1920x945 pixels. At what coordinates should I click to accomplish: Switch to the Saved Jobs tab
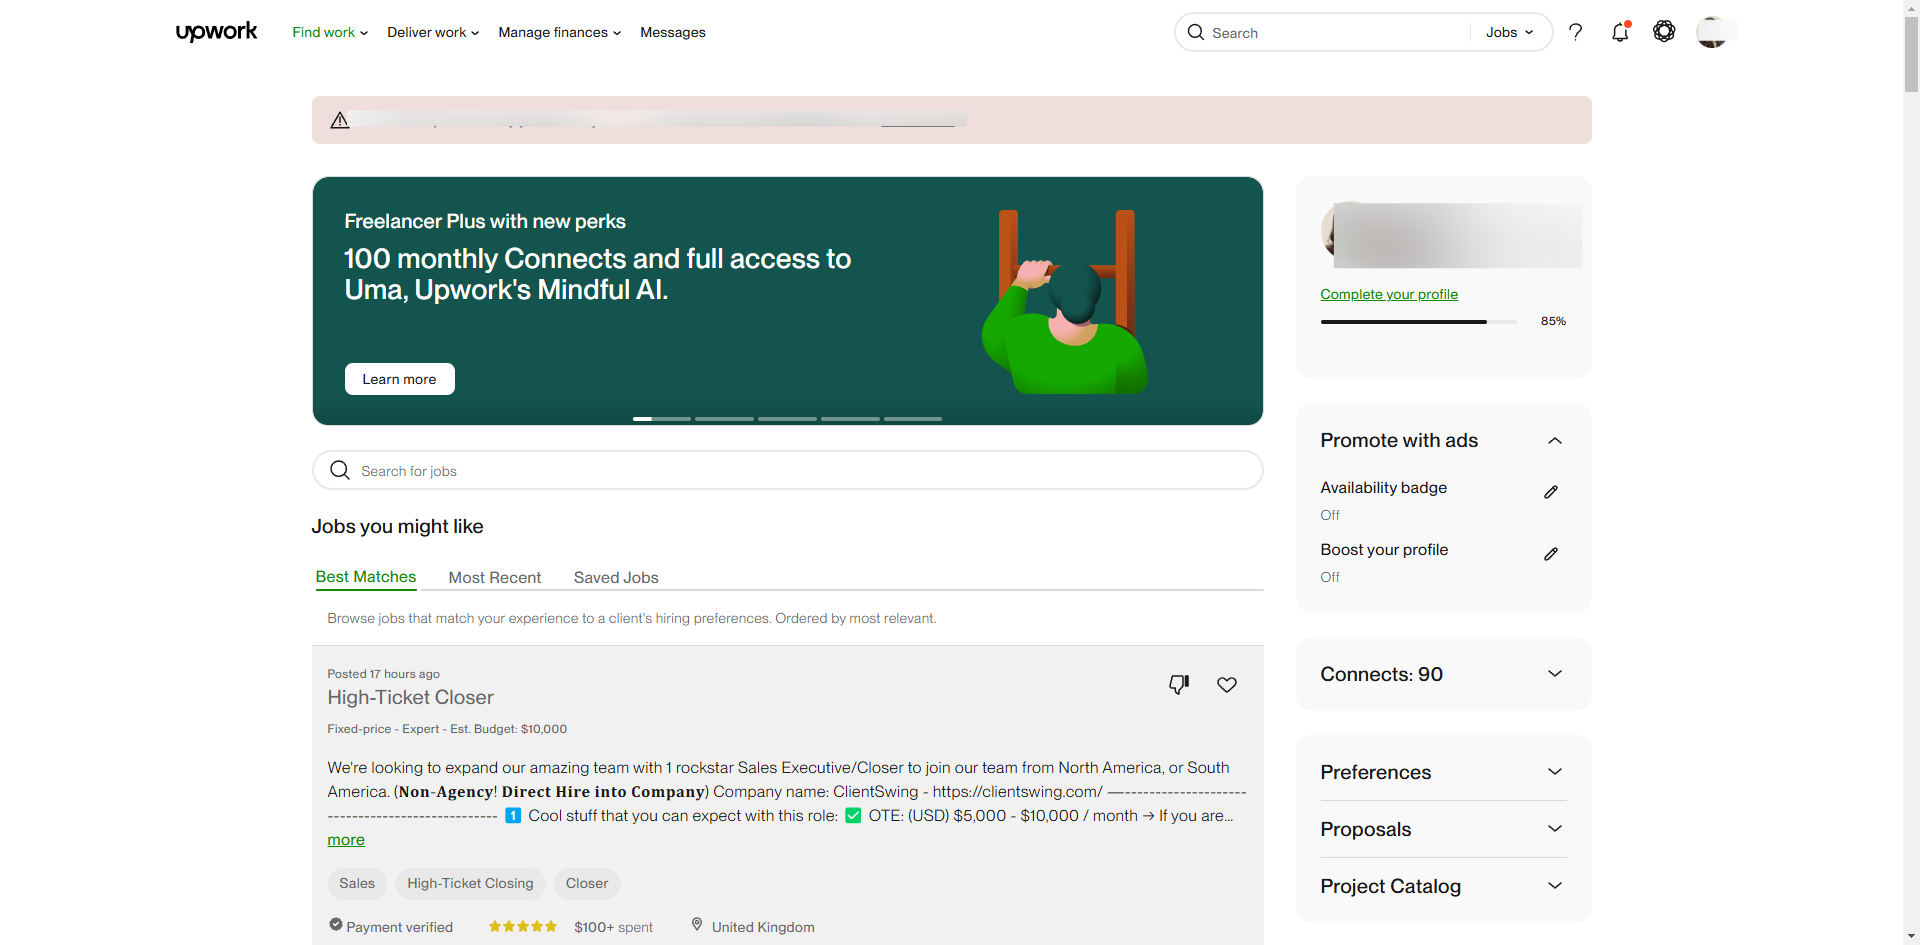tap(616, 578)
